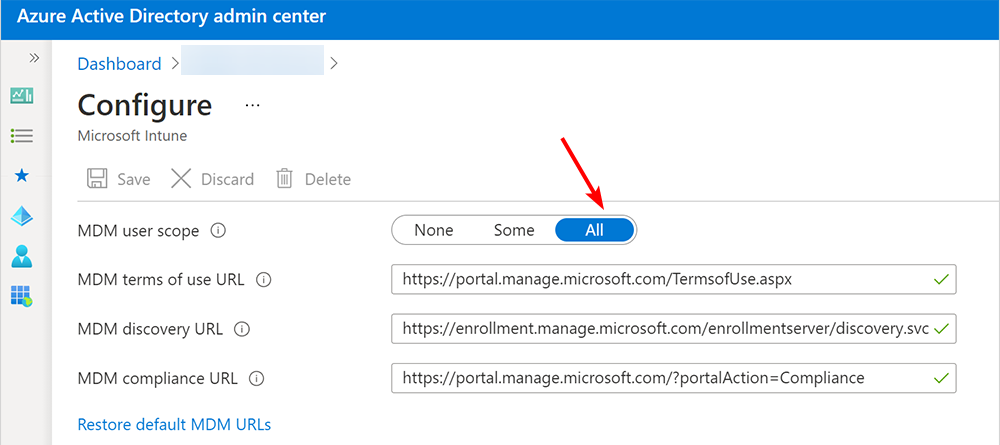Open the more options ellipsis beside Configure
This screenshot has width=1000, height=445.
[x=253, y=105]
